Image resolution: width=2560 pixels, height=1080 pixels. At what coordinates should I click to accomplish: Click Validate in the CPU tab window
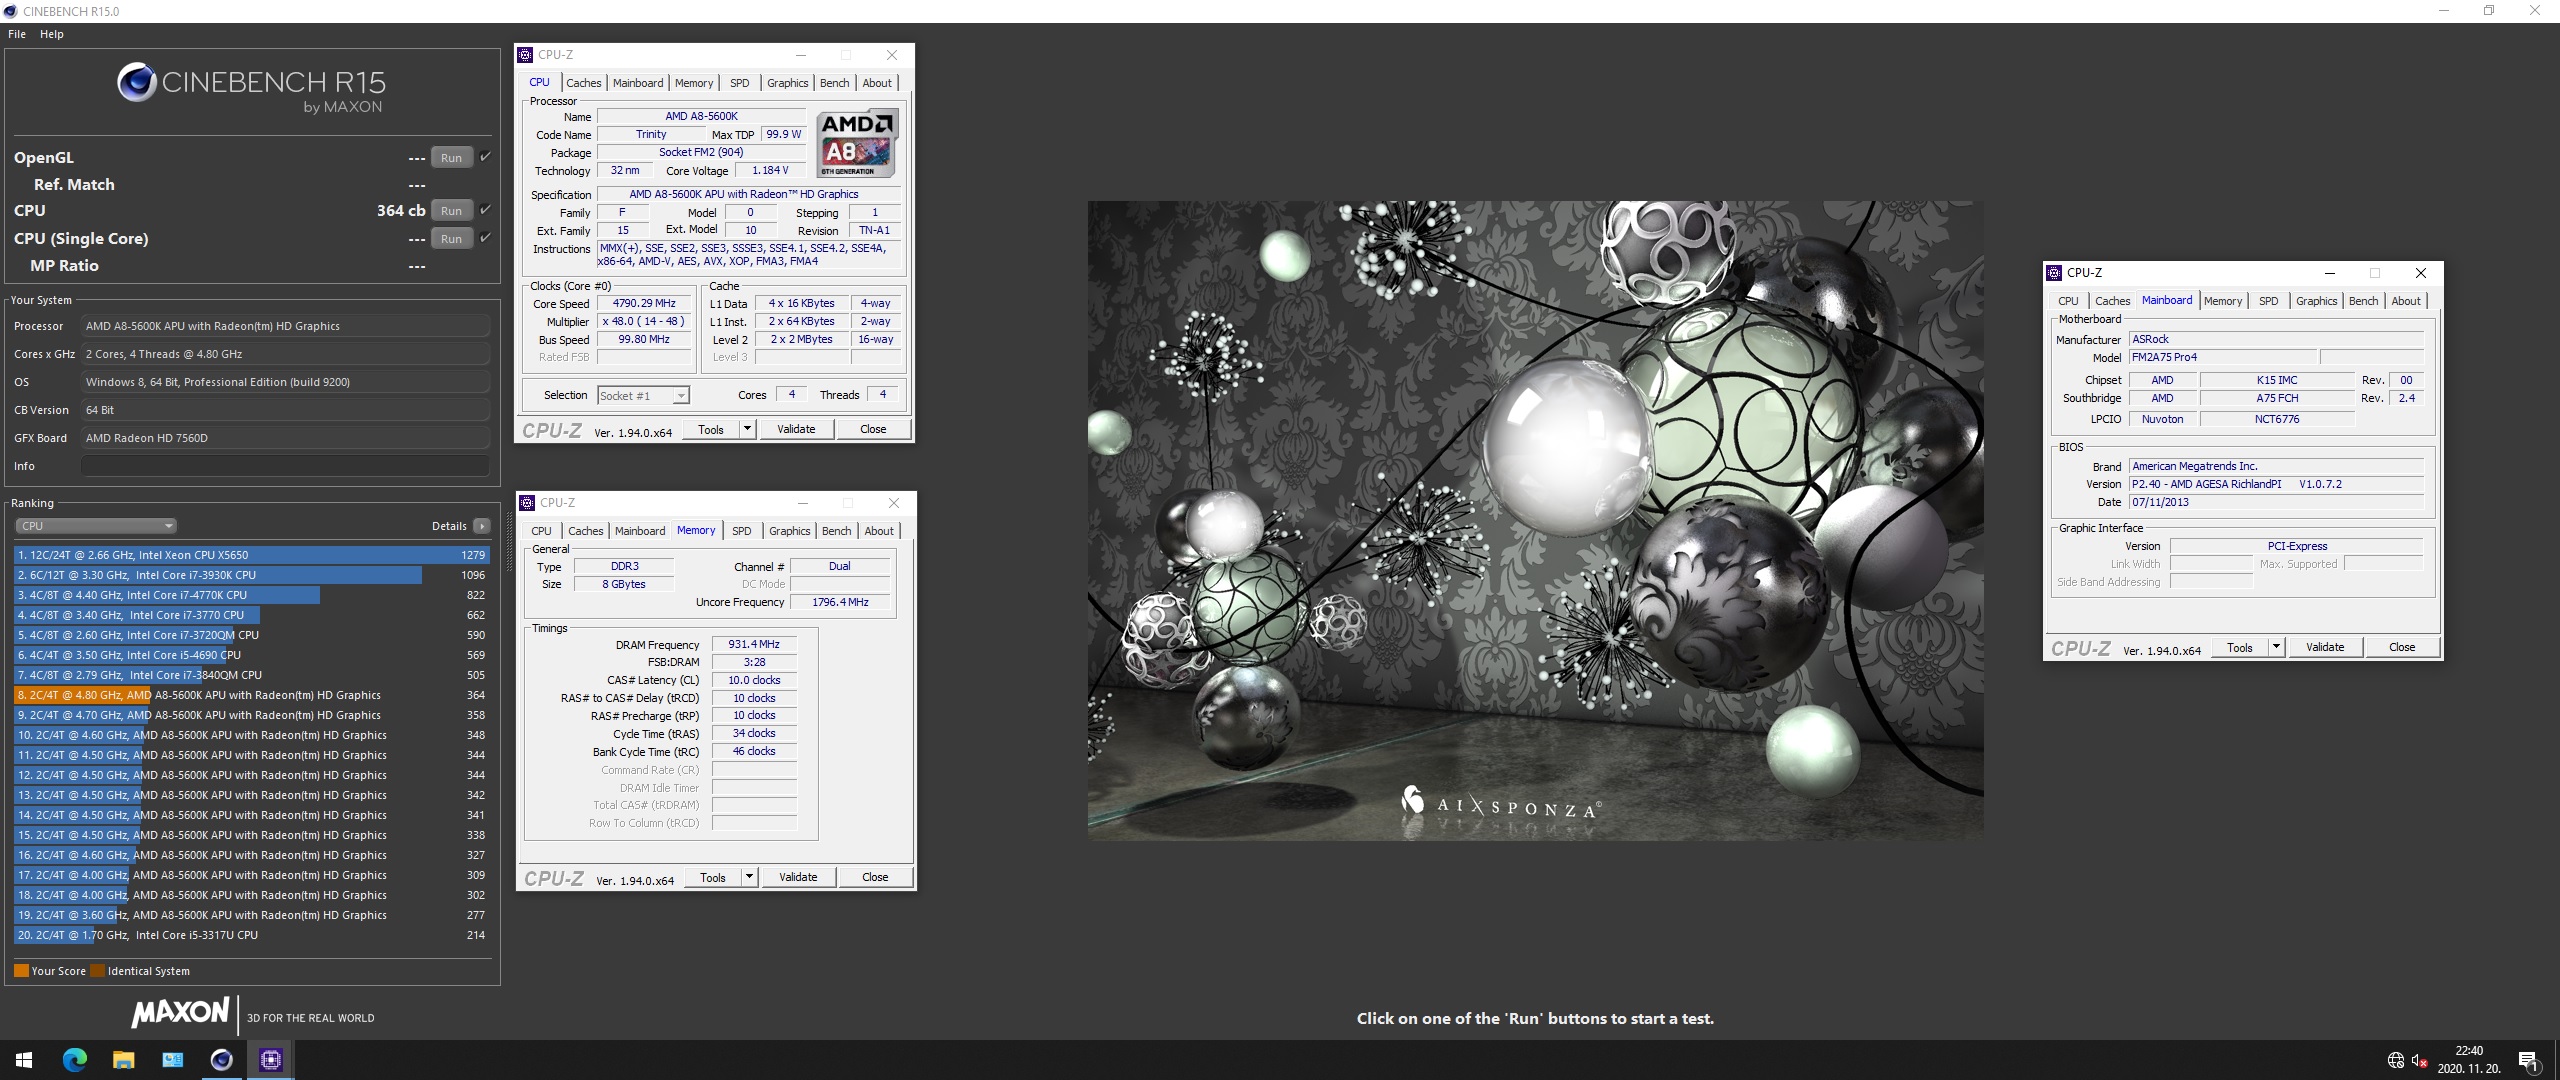pos(797,429)
